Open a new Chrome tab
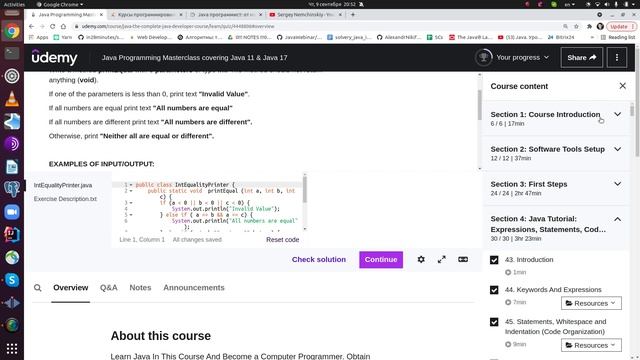The height and width of the screenshot is (360, 640). (x=353, y=14)
